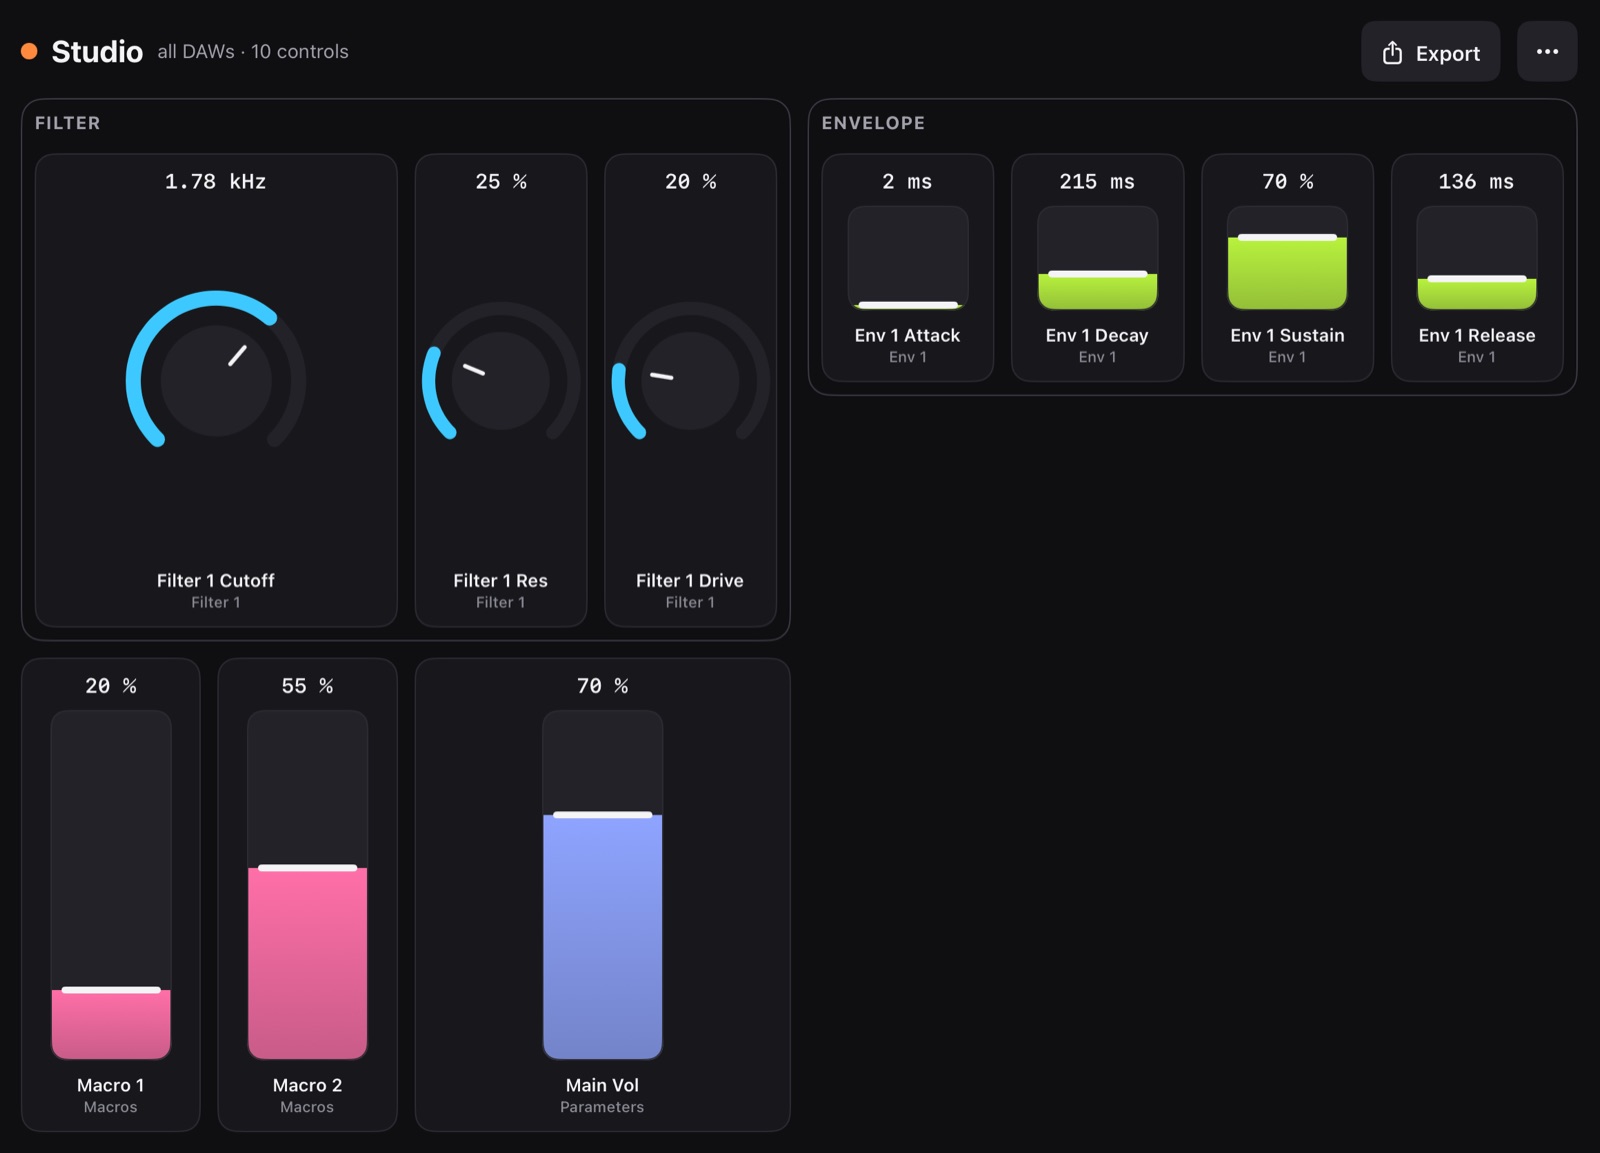
Task: Click the Env 1 Attack slider
Action: [908, 258]
